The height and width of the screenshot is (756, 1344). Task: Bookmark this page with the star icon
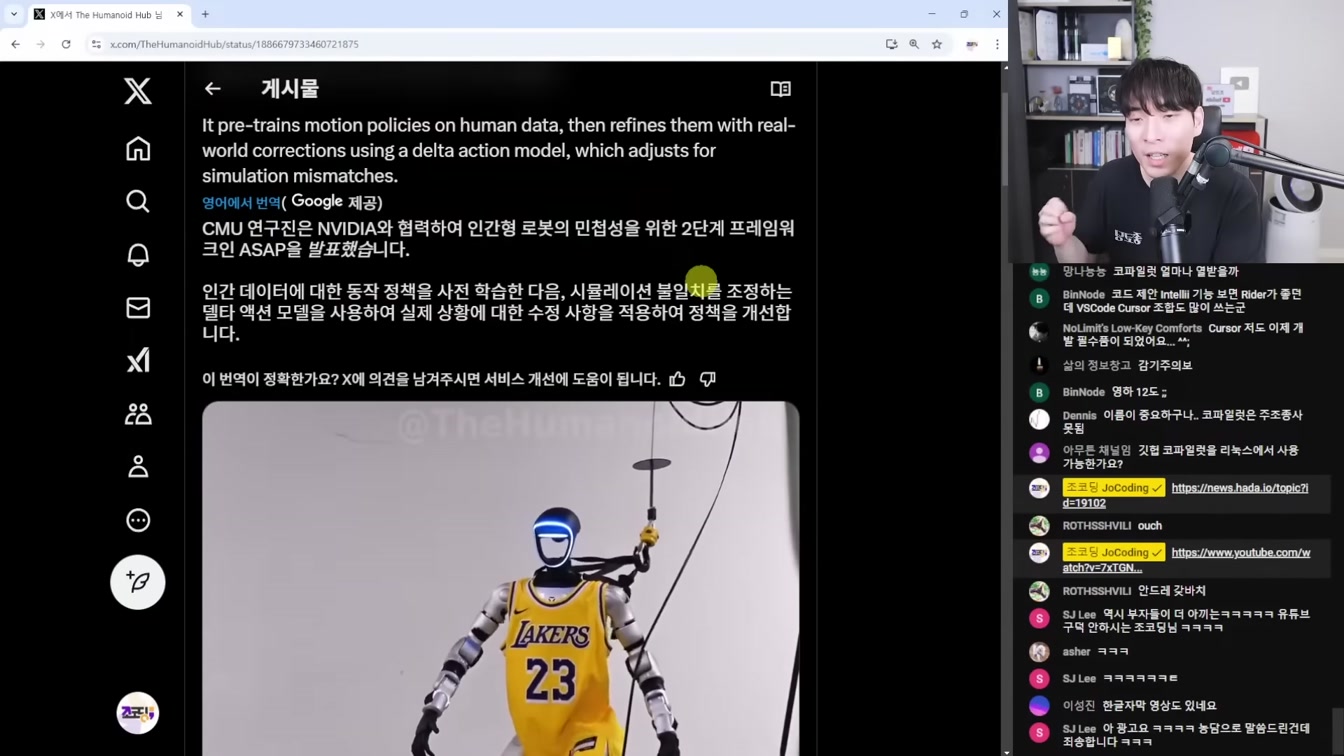[937, 44]
